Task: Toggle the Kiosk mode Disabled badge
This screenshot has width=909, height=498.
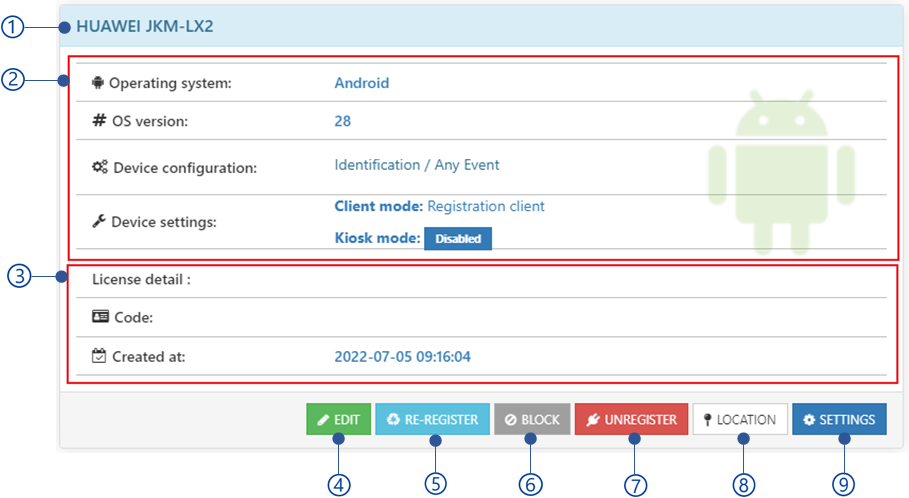Action: 458,238
